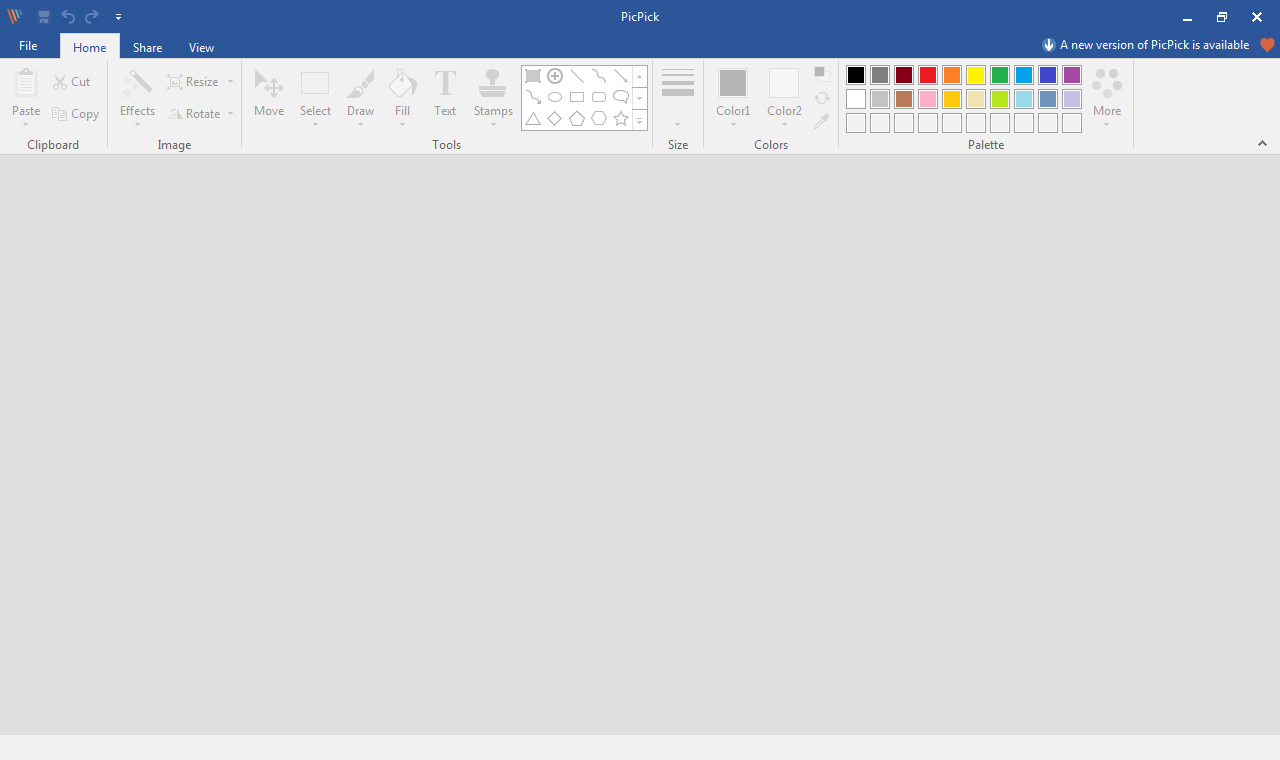This screenshot has width=1280, height=760.
Task: Choose the curved arrow shape
Action: 533,97
